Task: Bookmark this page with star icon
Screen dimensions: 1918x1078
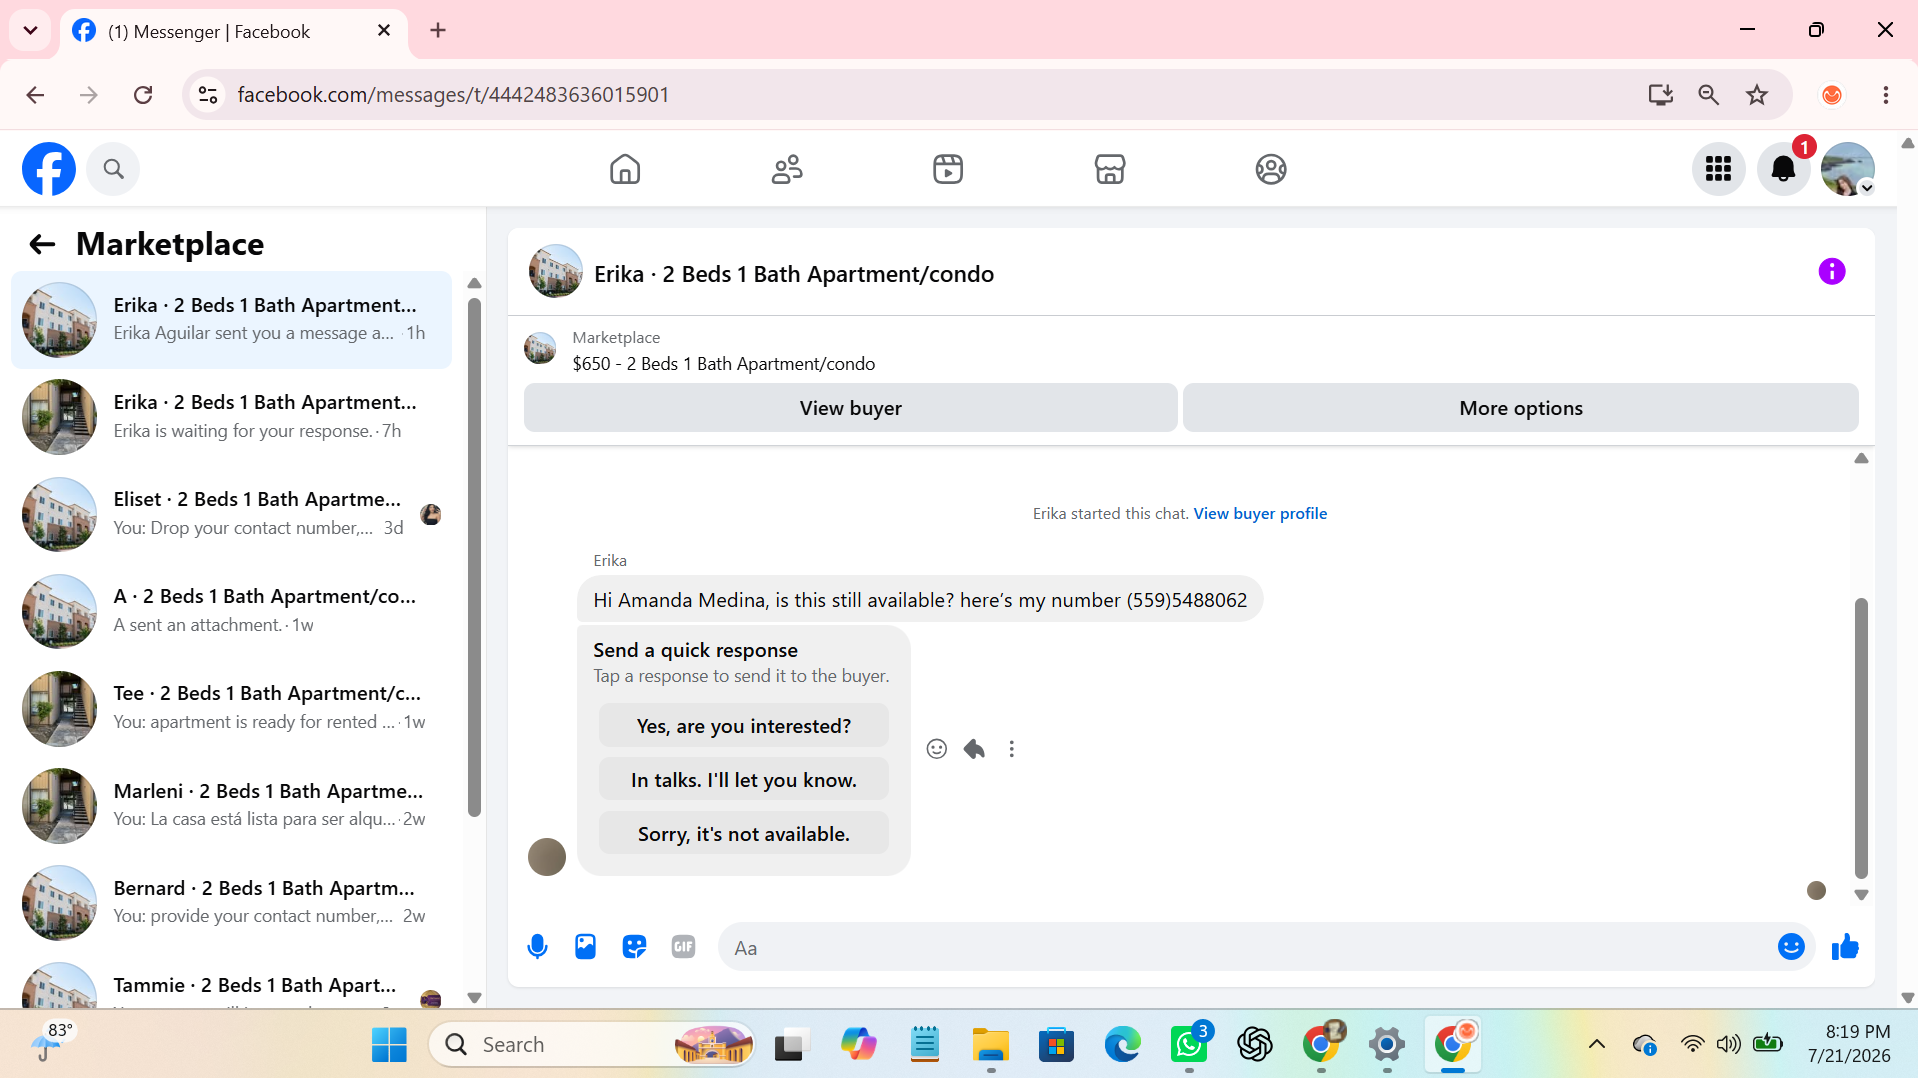Action: [x=1757, y=95]
